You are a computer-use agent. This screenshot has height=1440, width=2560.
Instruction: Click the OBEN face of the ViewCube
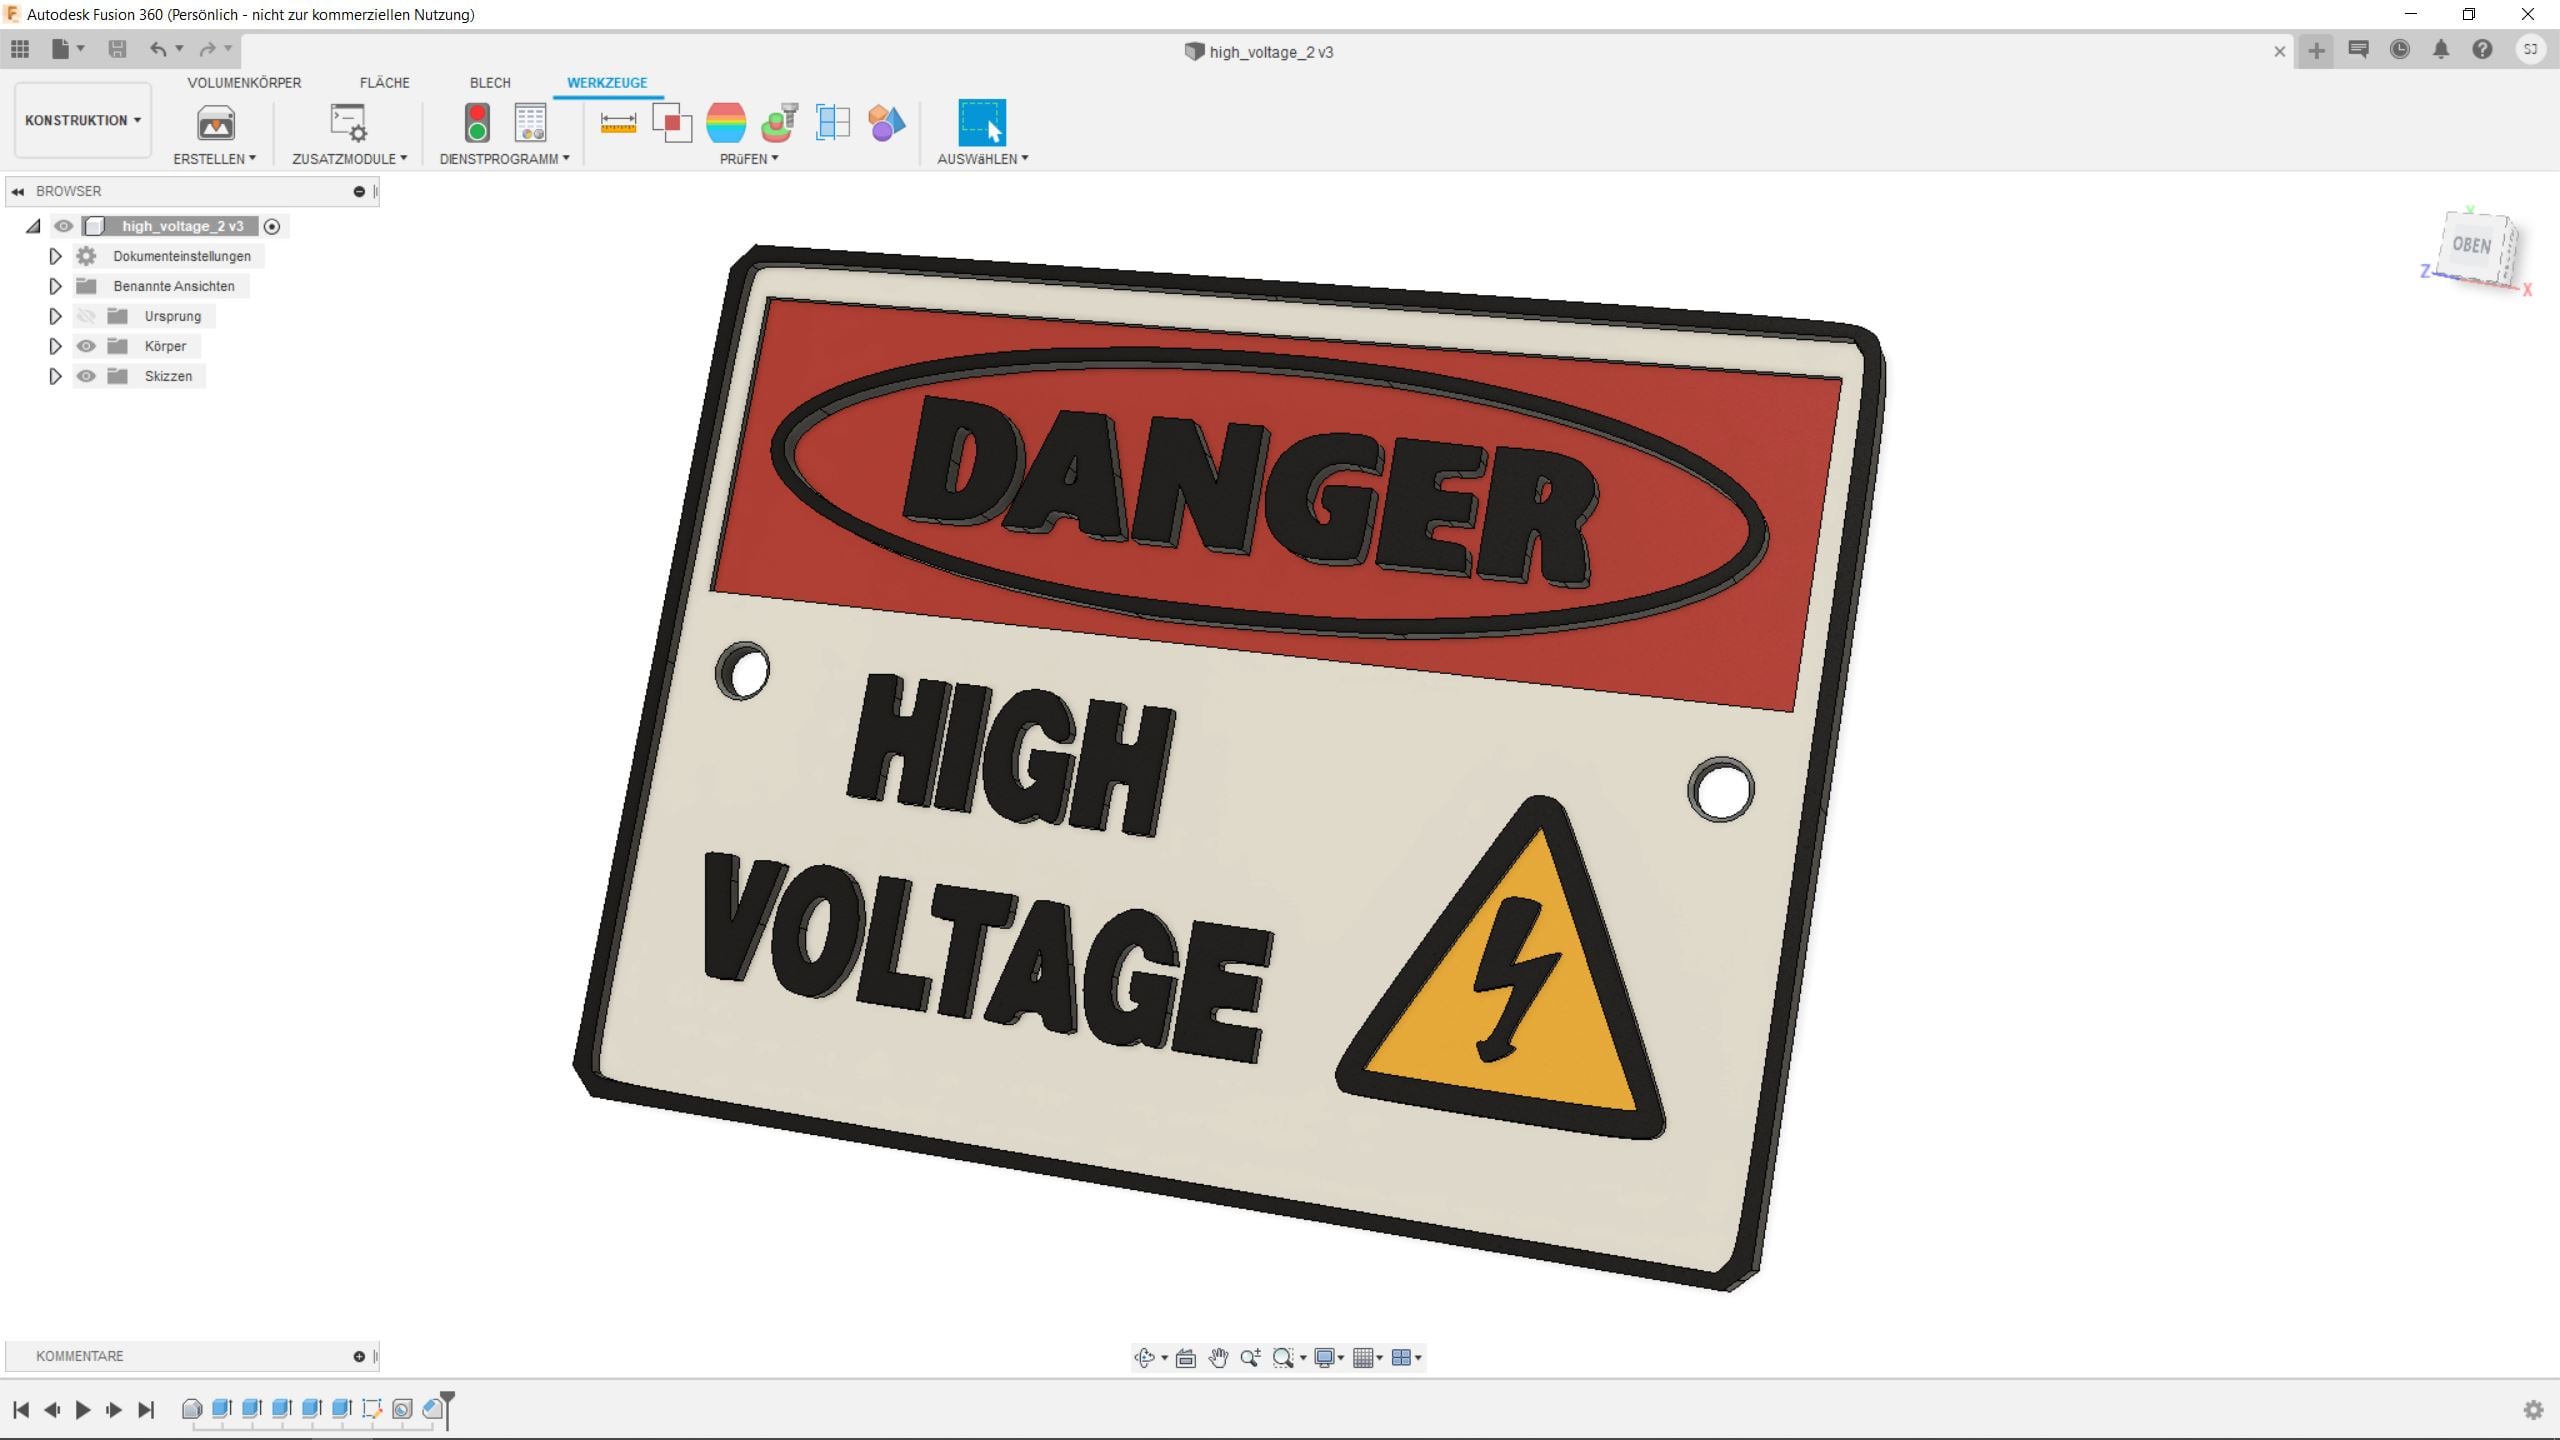(2471, 245)
